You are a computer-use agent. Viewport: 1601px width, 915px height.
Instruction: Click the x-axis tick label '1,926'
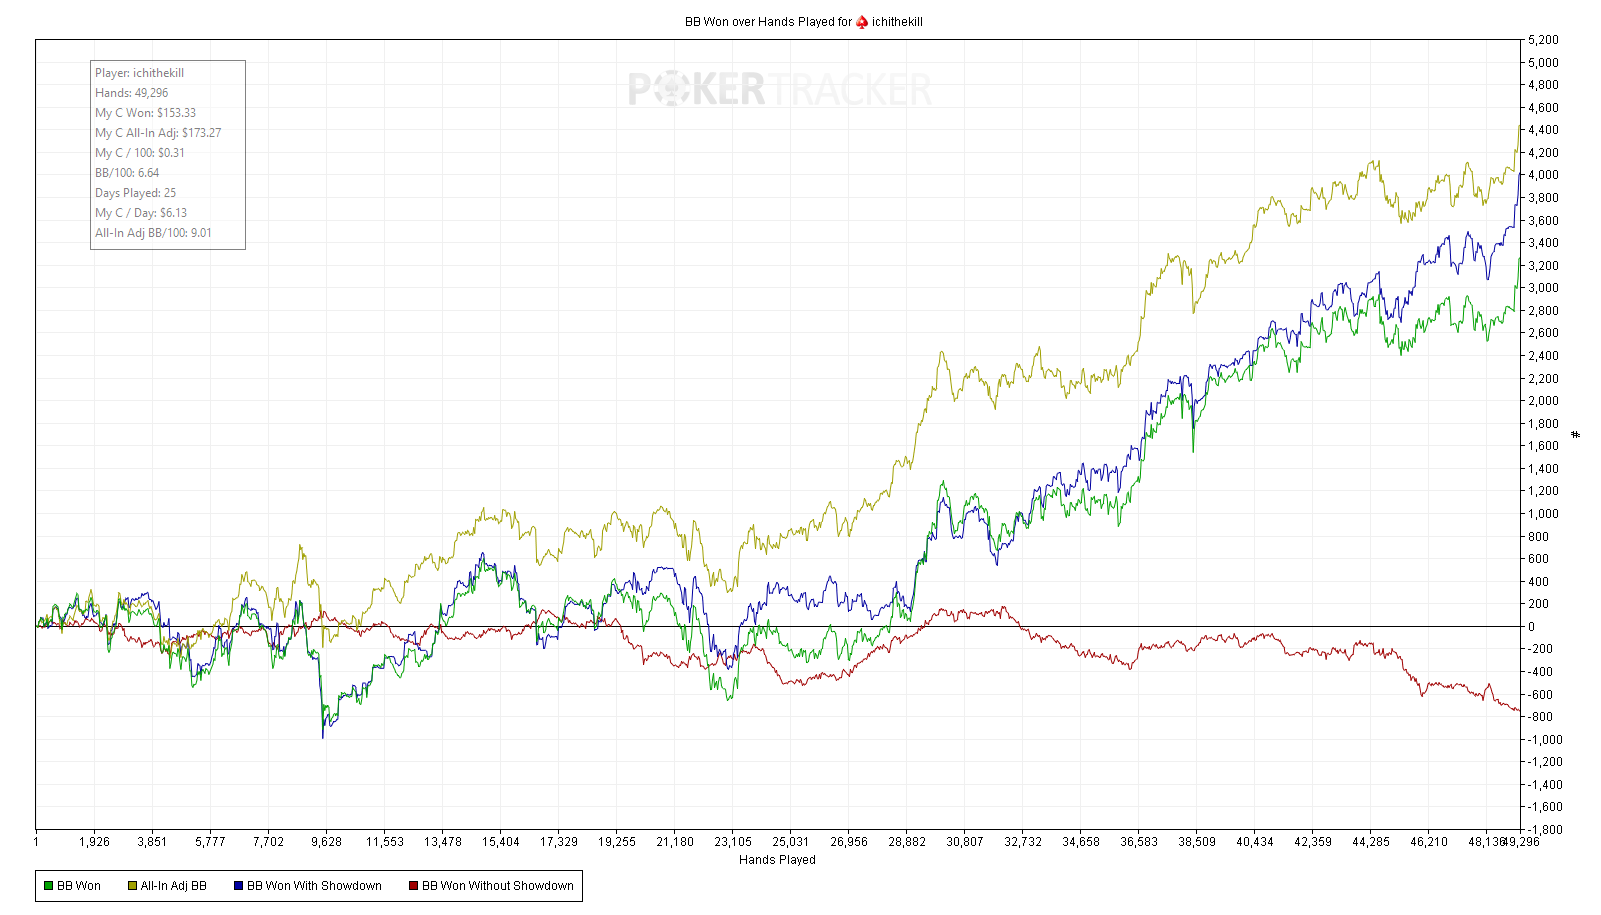(x=94, y=842)
